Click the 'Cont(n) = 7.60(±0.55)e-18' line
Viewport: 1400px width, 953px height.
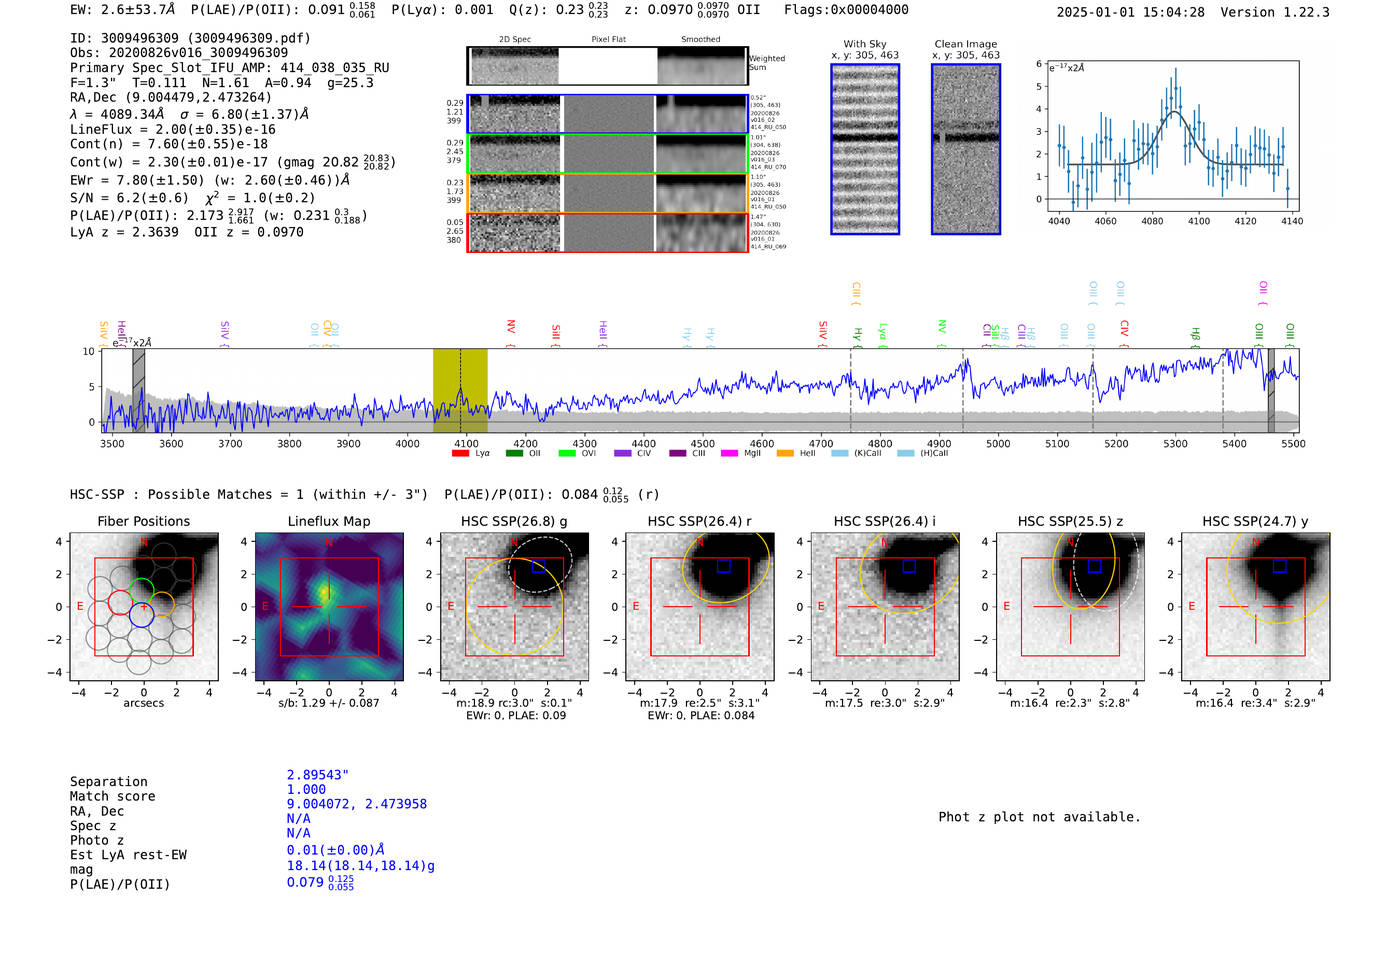(169, 144)
